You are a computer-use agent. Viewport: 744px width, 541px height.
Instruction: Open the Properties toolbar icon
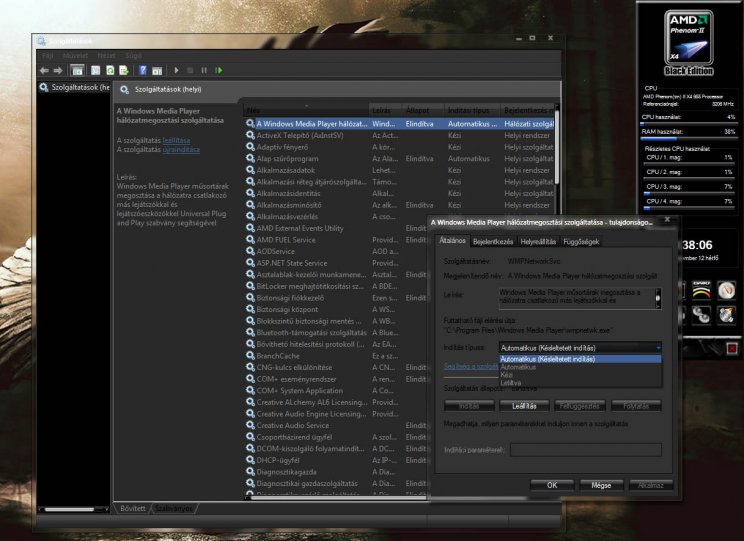pyautogui.click(x=95, y=70)
